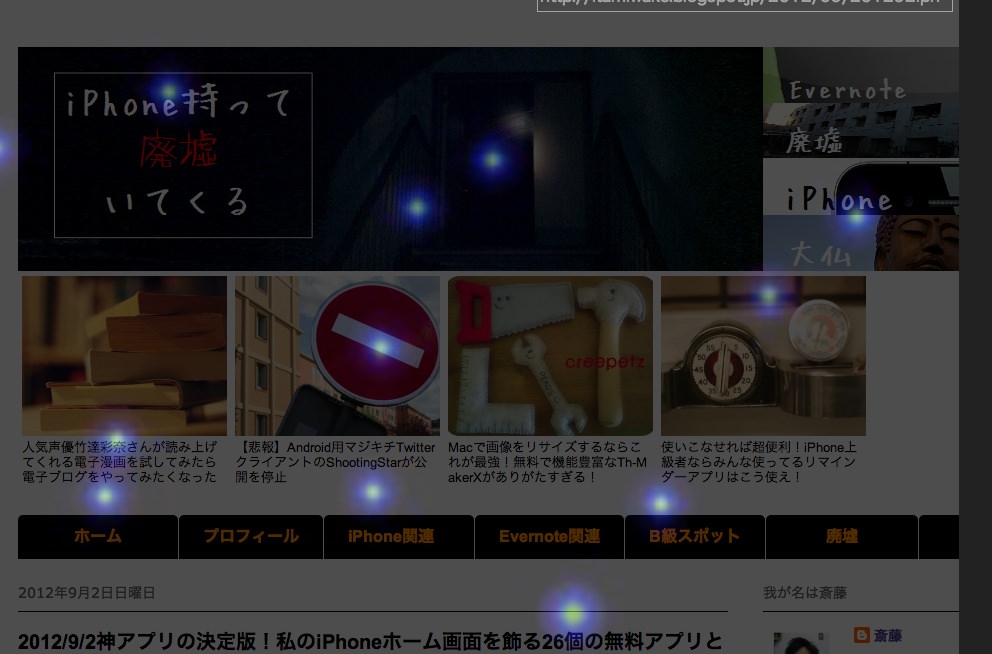992x654 pixels.
Task: Go to the B級スポット tab
Action: point(695,536)
